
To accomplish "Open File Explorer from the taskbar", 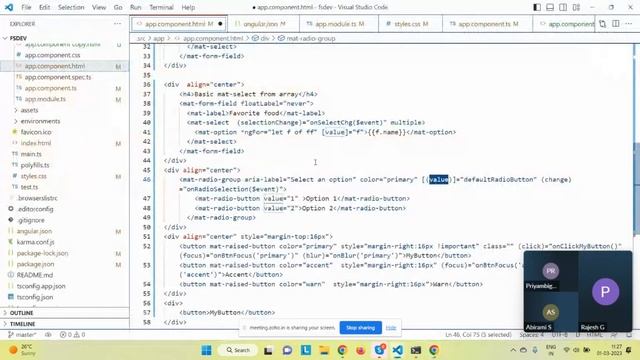I will click(x=324, y=350).
